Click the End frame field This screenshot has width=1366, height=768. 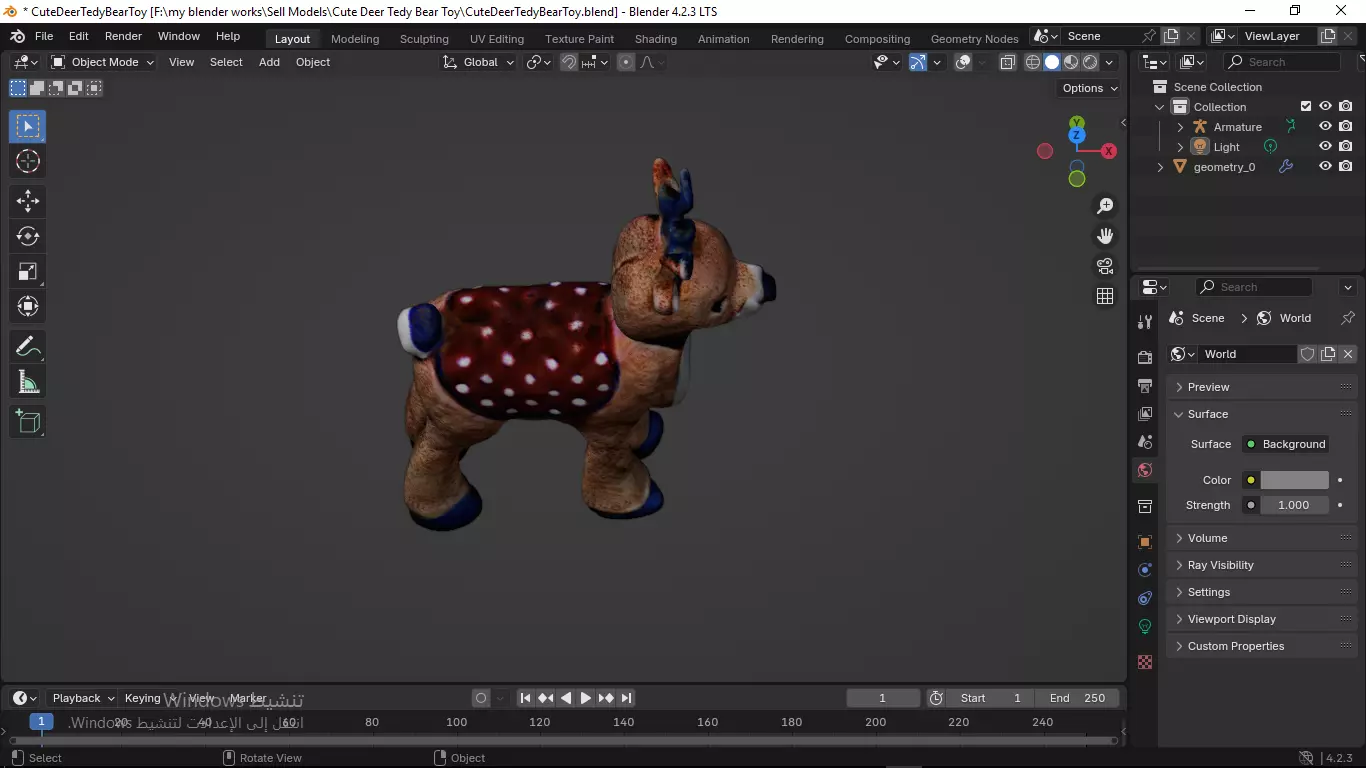tap(1078, 698)
